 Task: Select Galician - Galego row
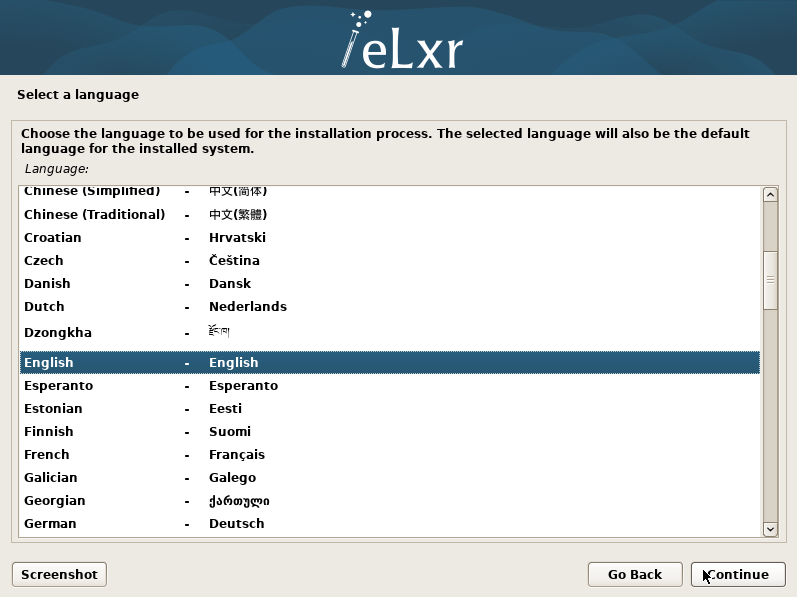(390, 478)
